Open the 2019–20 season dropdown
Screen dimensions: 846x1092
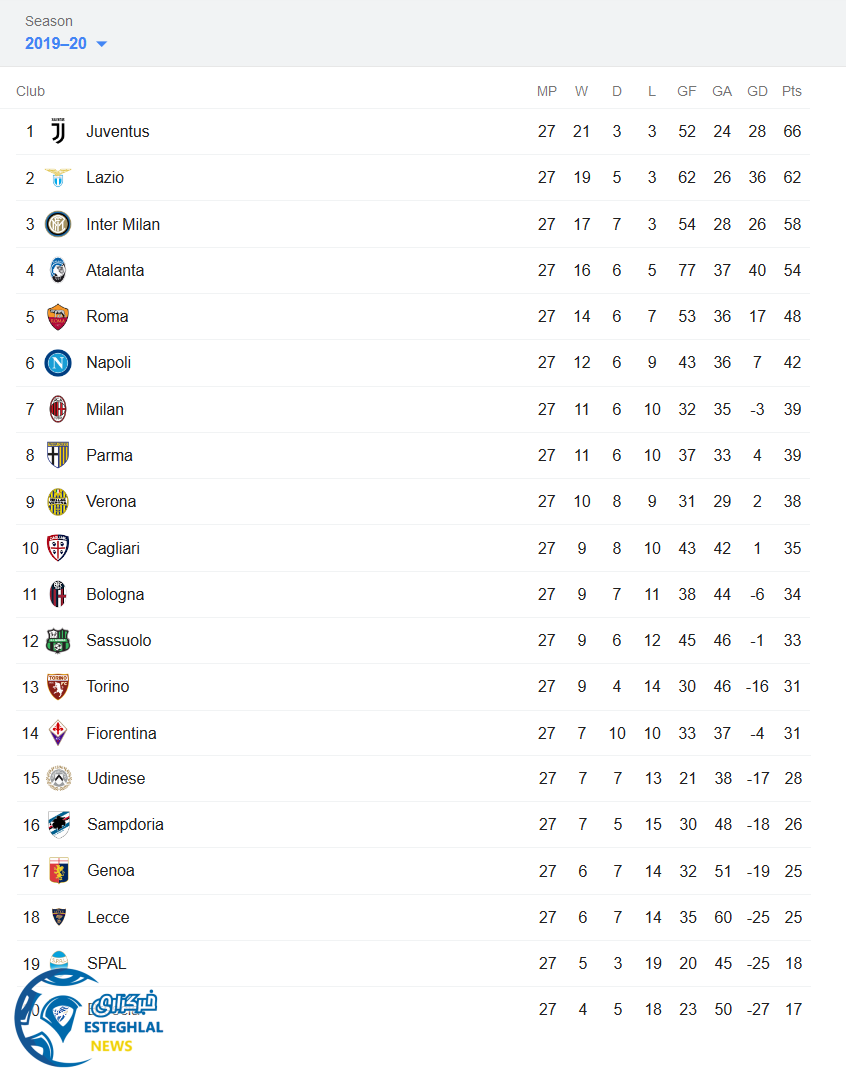tap(57, 44)
